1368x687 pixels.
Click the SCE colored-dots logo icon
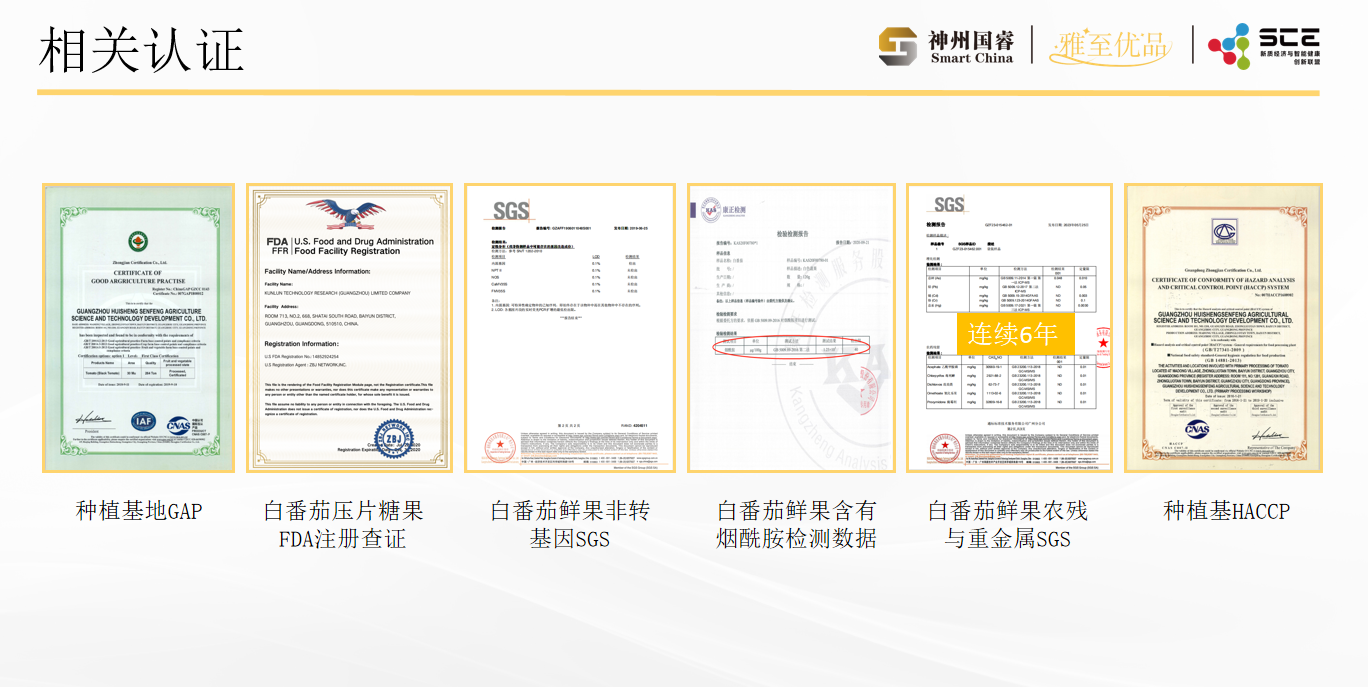pos(1228,46)
